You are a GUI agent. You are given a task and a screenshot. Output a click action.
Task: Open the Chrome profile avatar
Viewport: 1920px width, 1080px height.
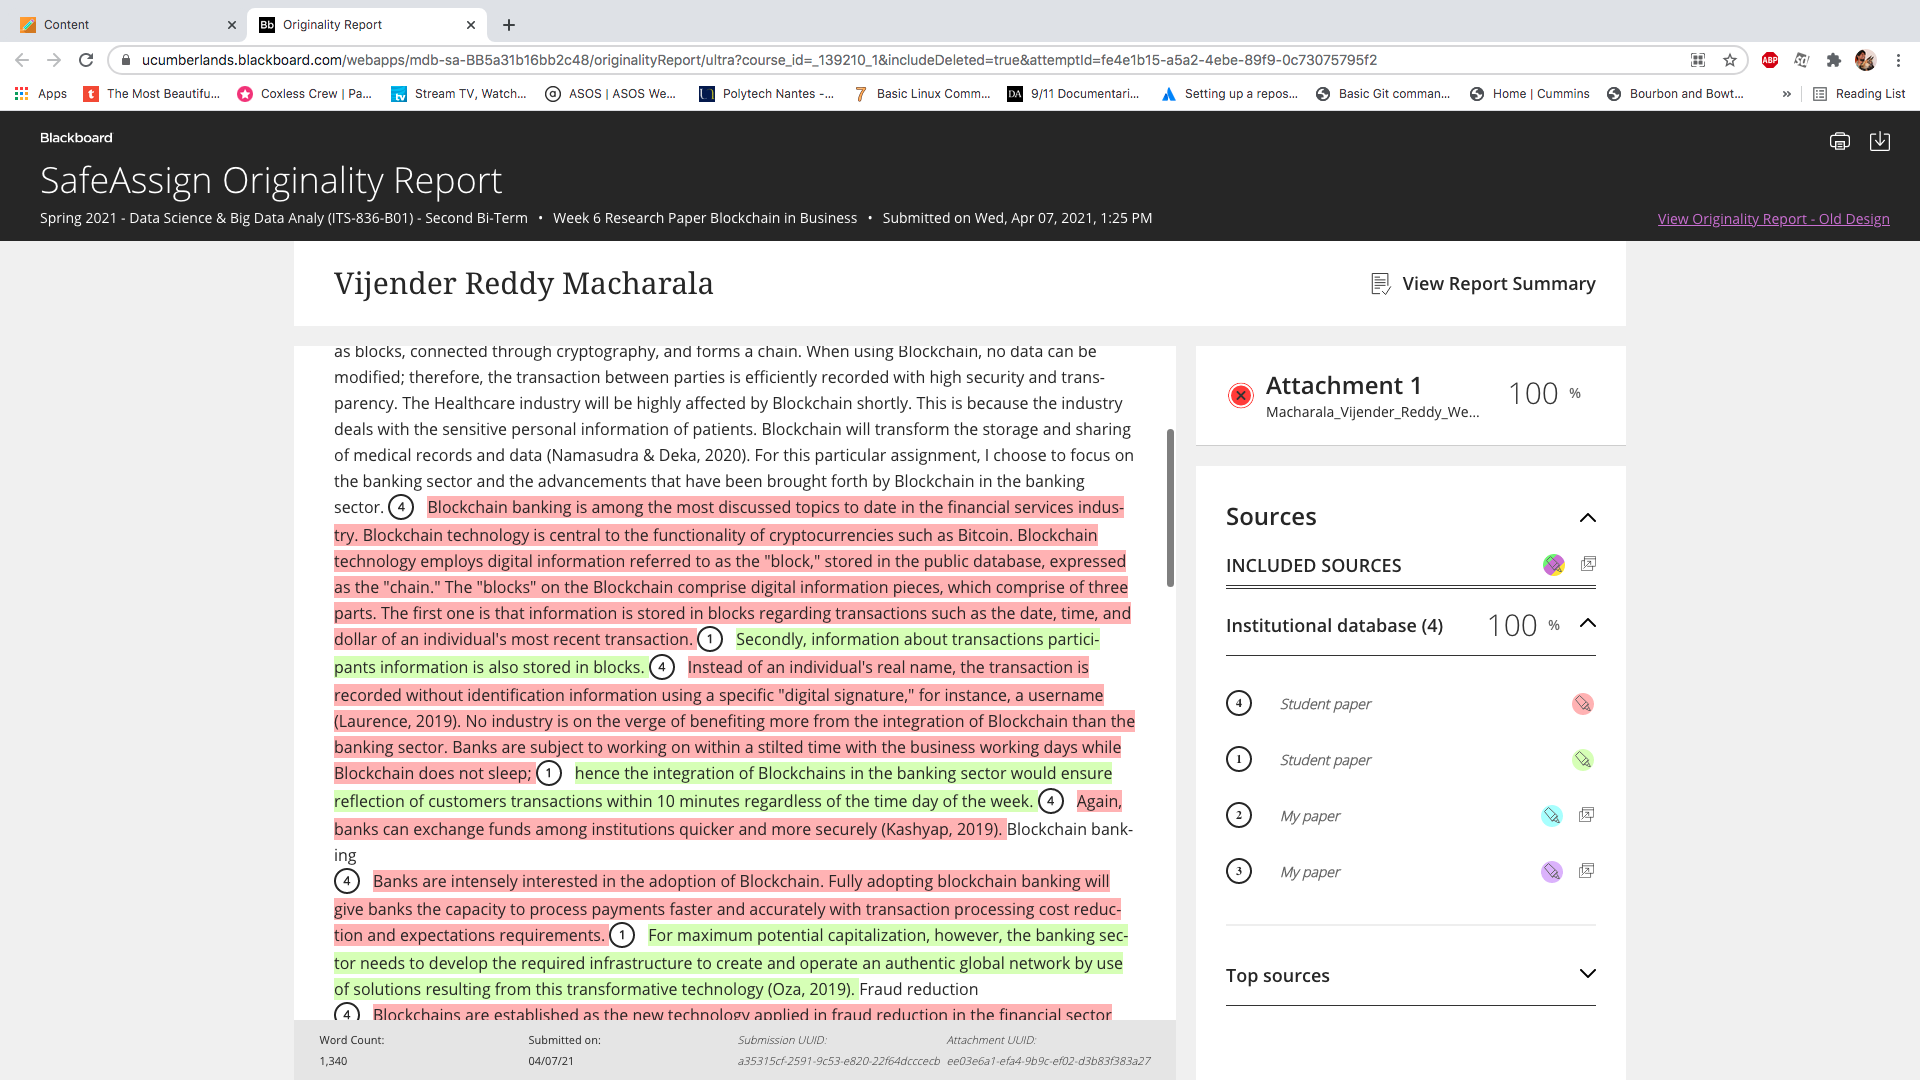tap(1865, 60)
